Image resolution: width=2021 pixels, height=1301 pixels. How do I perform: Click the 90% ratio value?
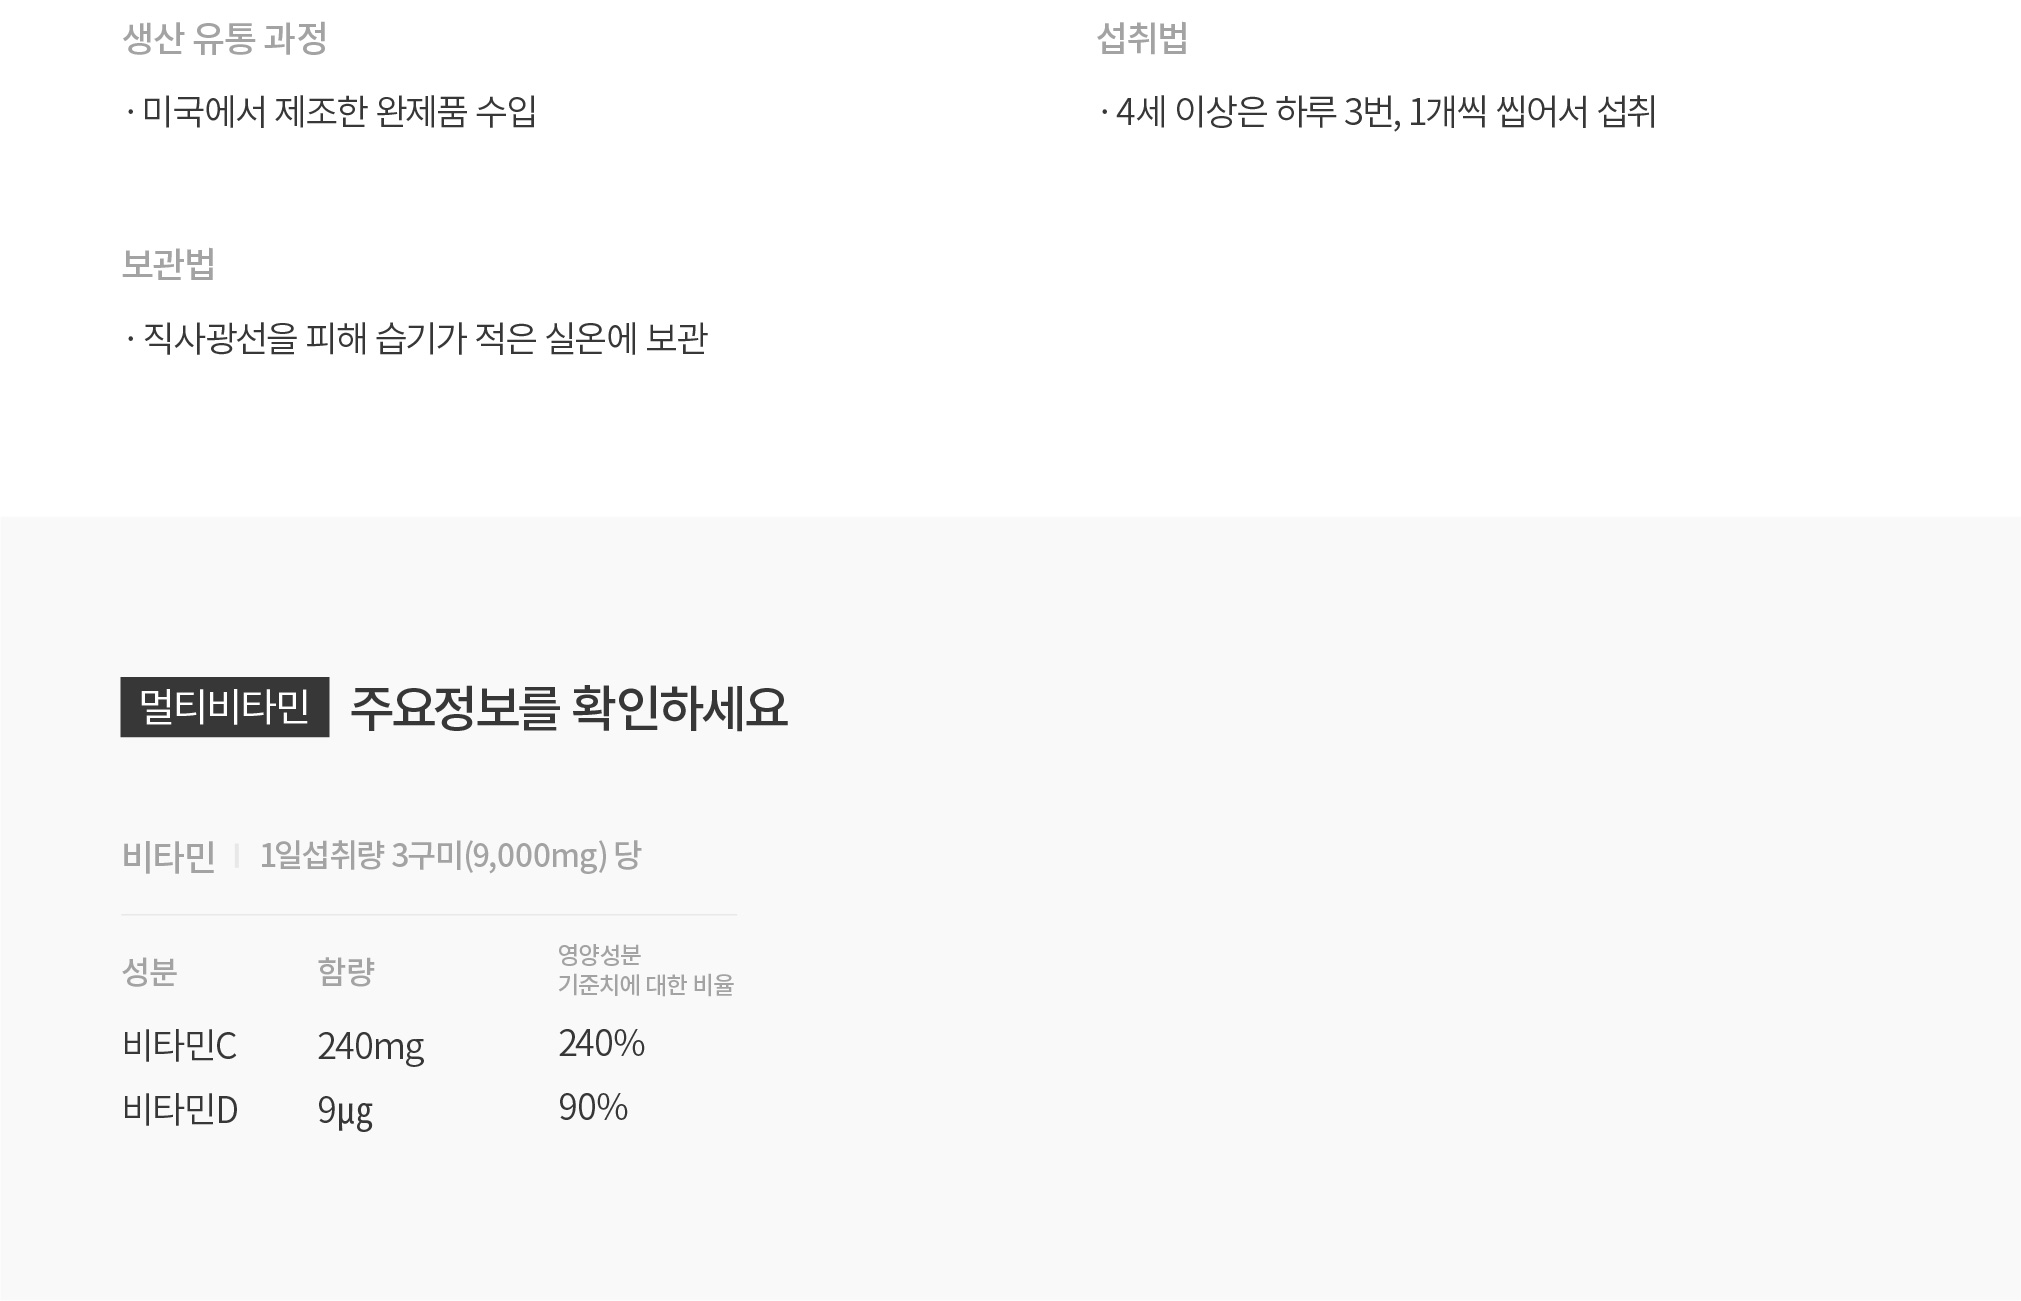(x=593, y=1108)
